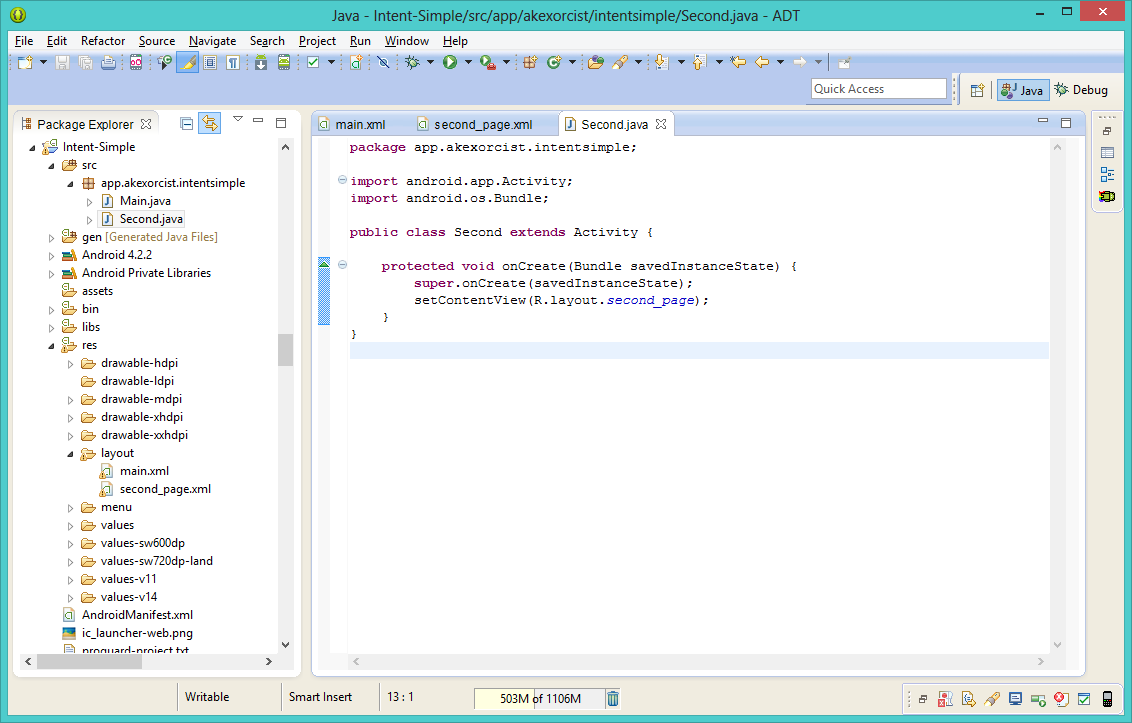Expand the Android 4.2.2 library
The width and height of the screenshot is (1132, 723).
(x=51, y=256)
